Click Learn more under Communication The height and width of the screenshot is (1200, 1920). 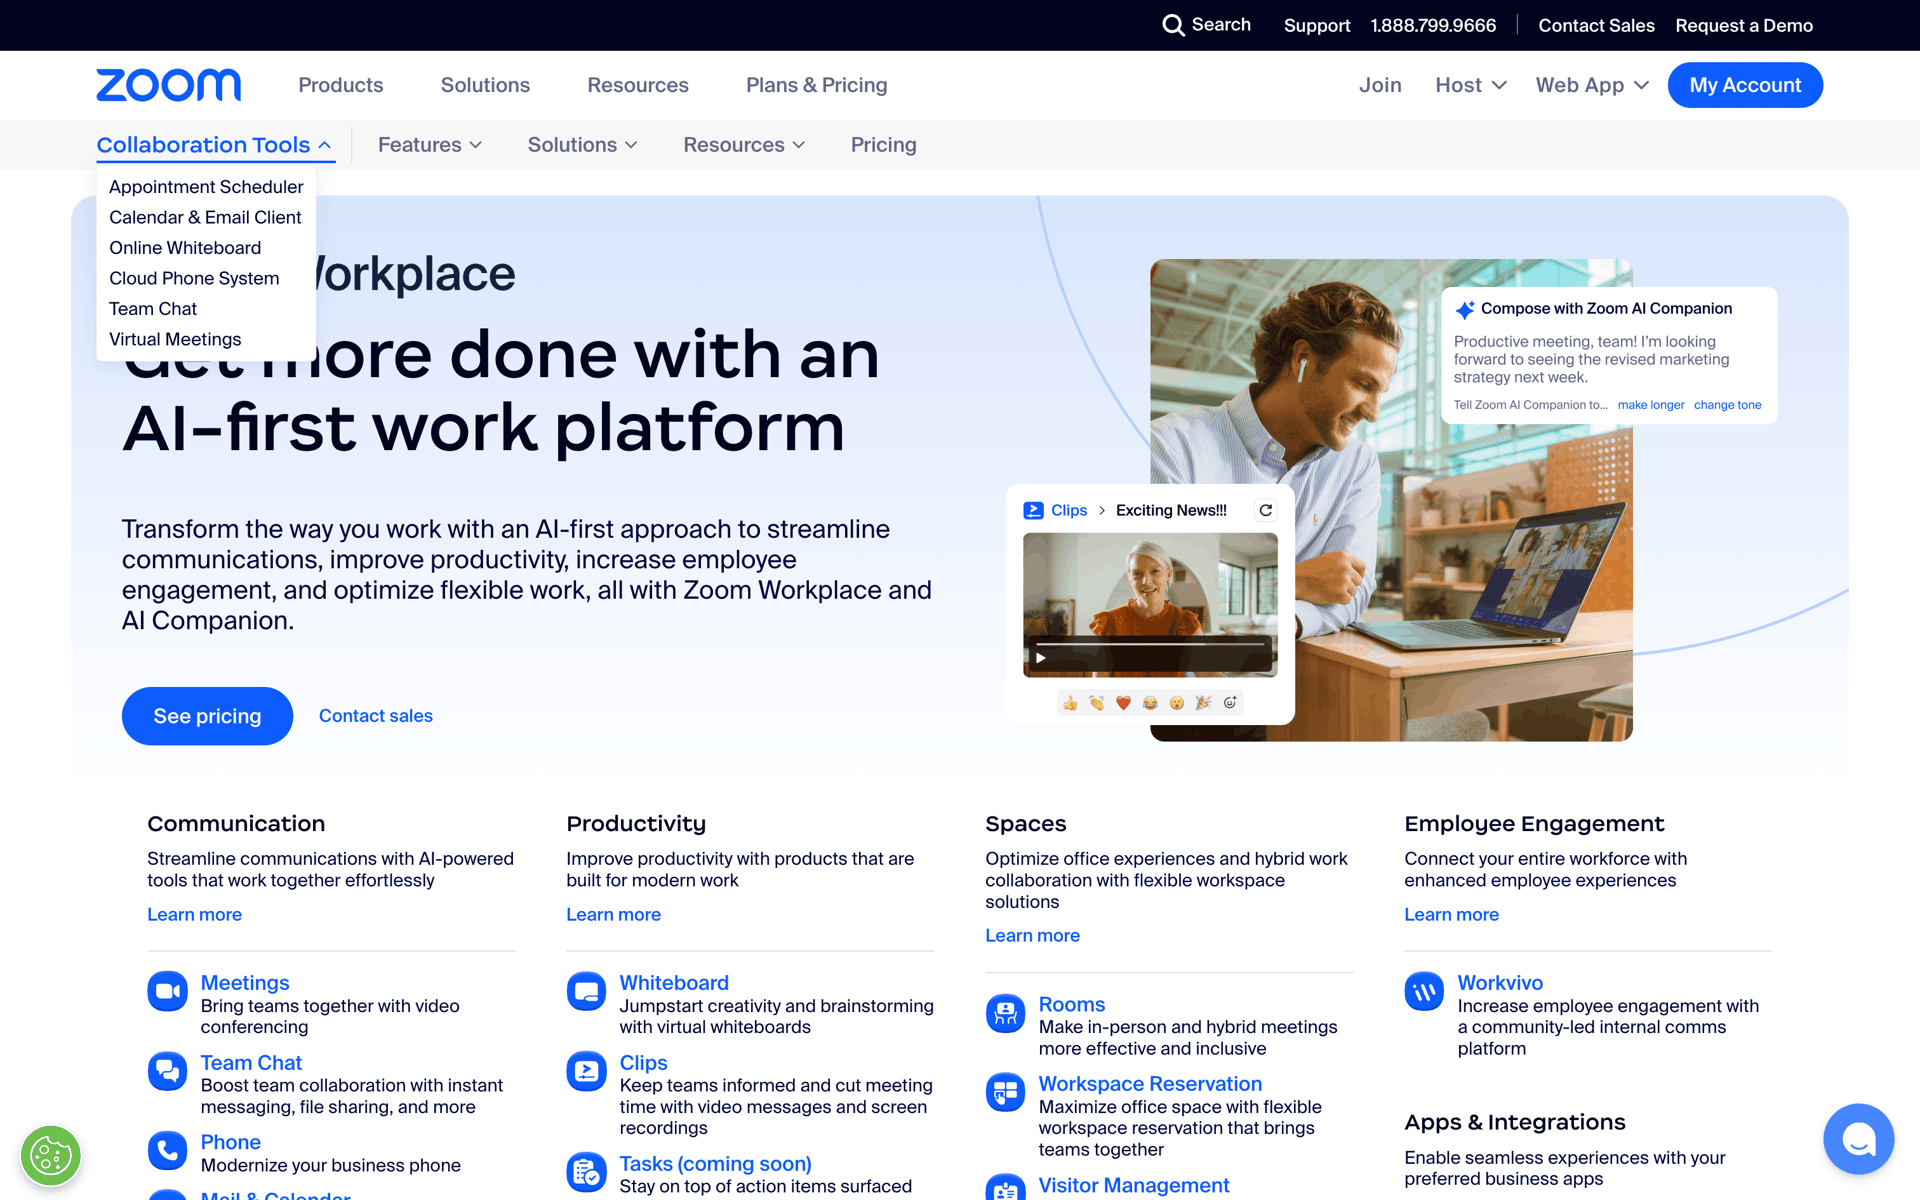click(194, 914)
